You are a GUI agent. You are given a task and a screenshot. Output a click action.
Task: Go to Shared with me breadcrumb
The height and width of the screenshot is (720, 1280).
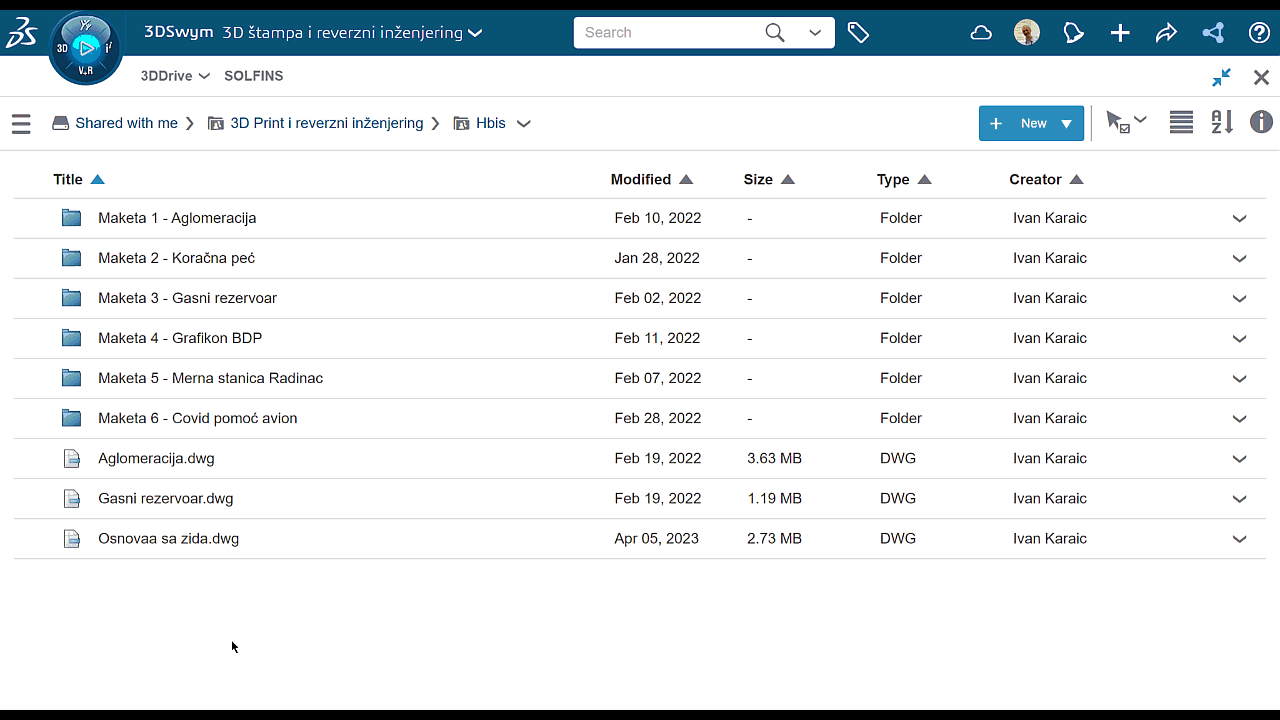tap(126, 123)
